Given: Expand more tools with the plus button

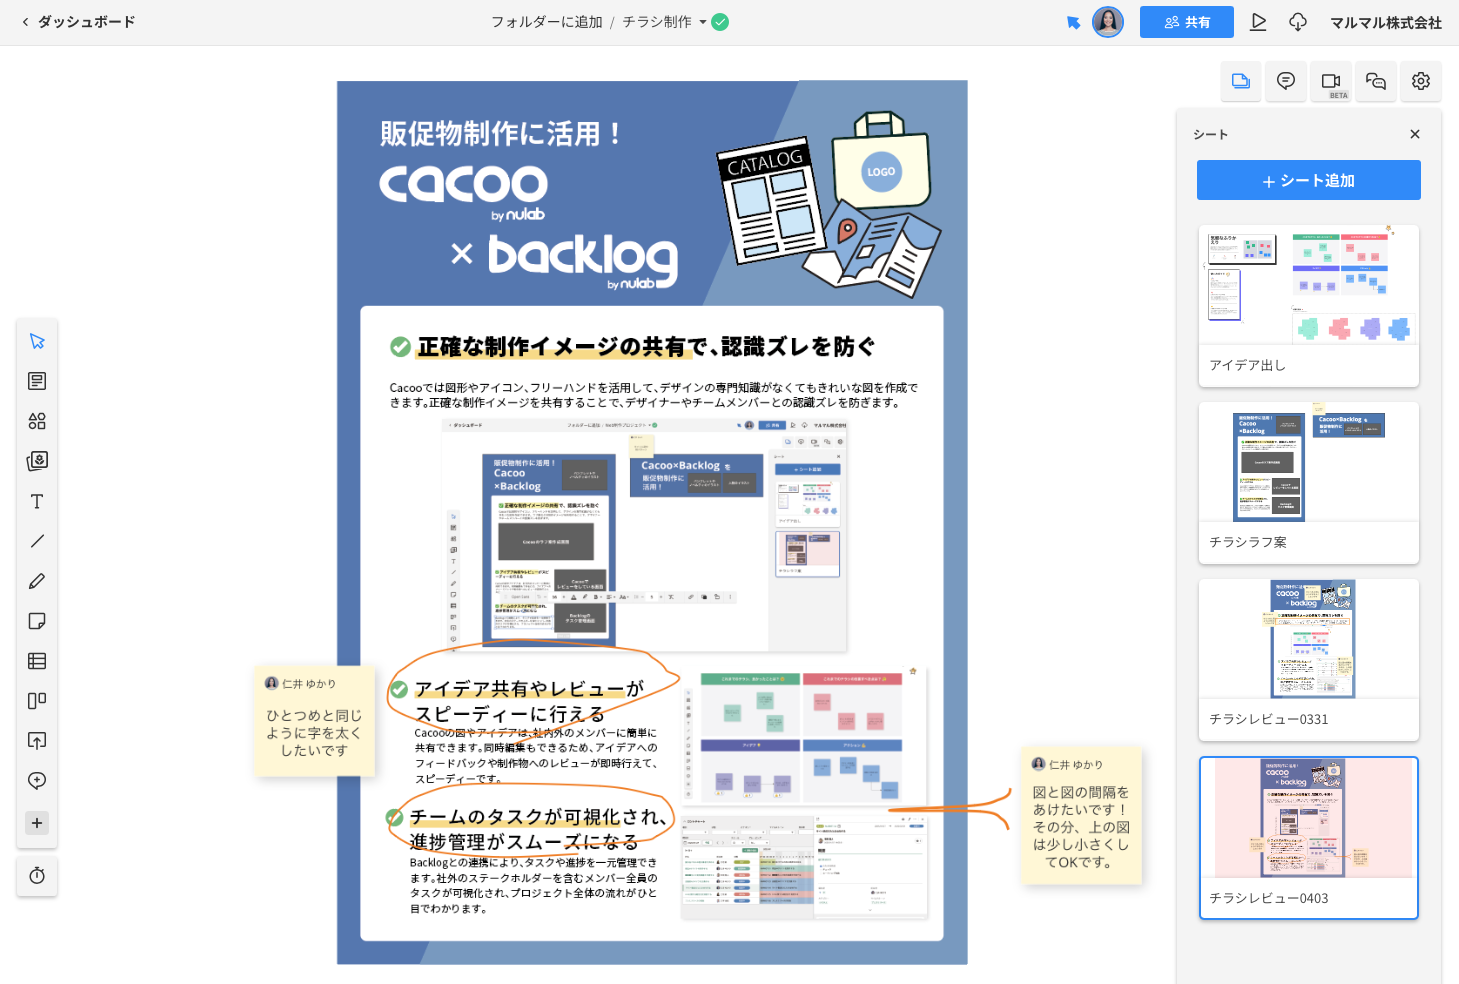Looking at the screenshot, I should pyautogui.click(x=37, y=822).
